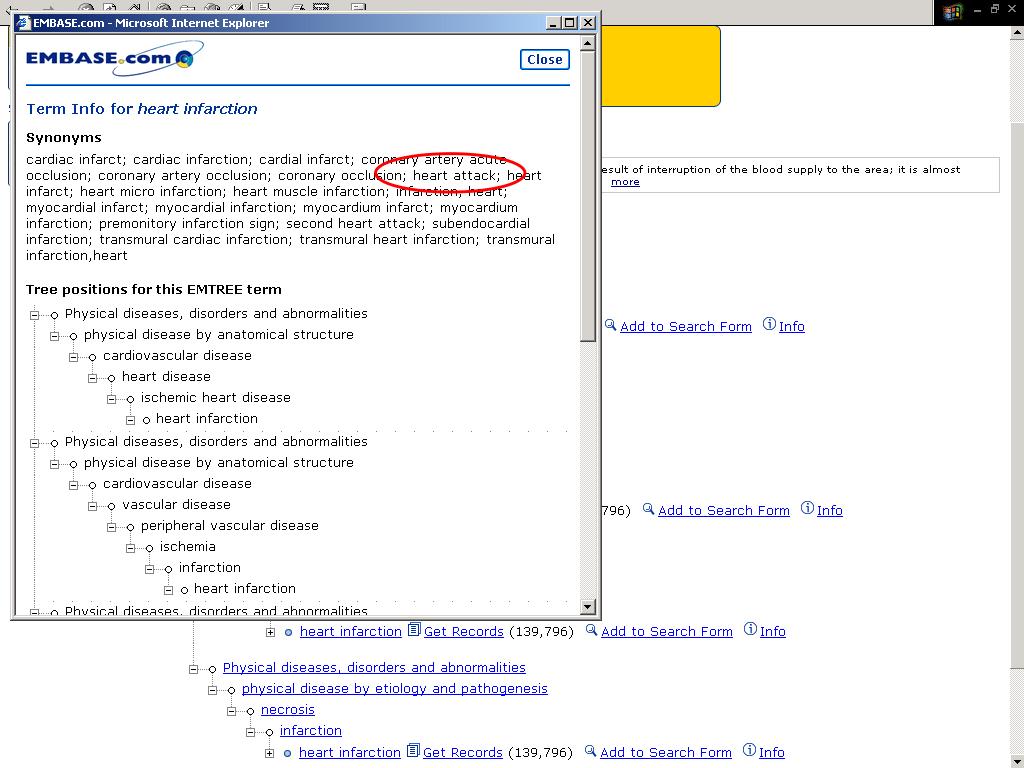Expand heart infarction node under necrosis infarction branch

pyautogui.click(x=269, y=753)
